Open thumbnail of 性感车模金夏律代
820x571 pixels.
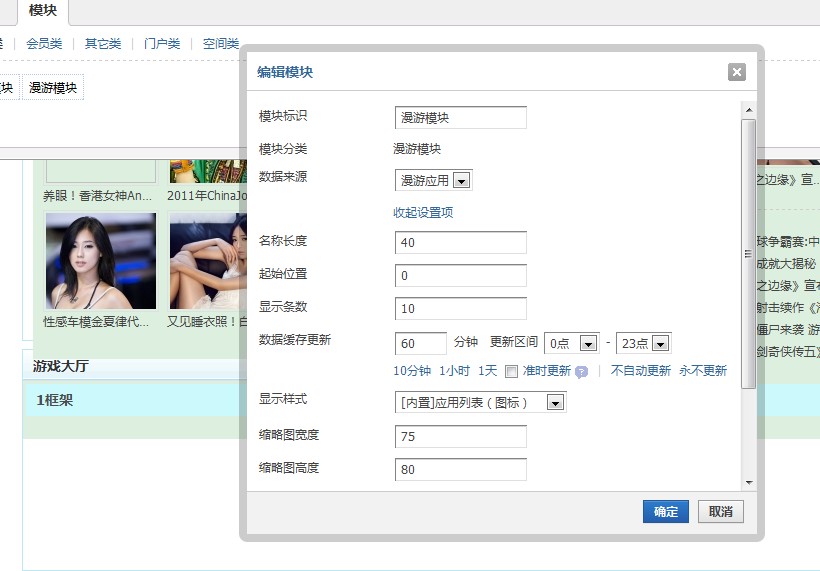(x=101, y=261)
